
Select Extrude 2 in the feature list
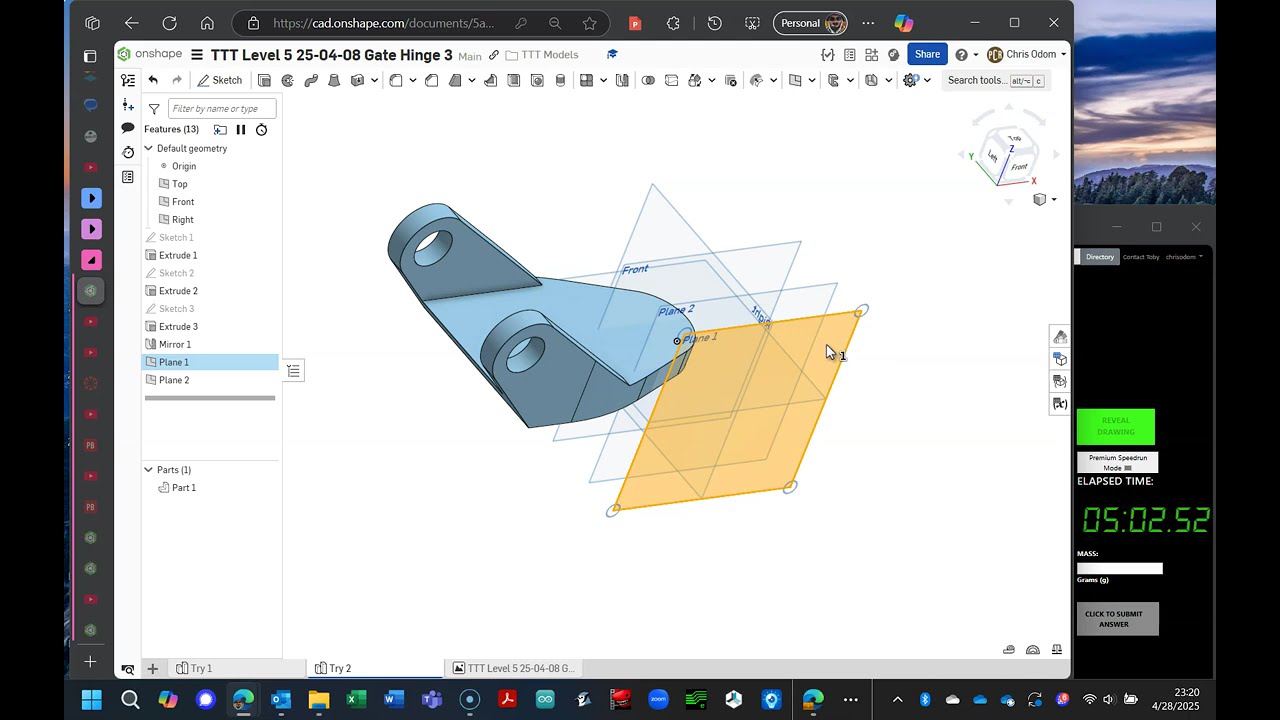210,291
